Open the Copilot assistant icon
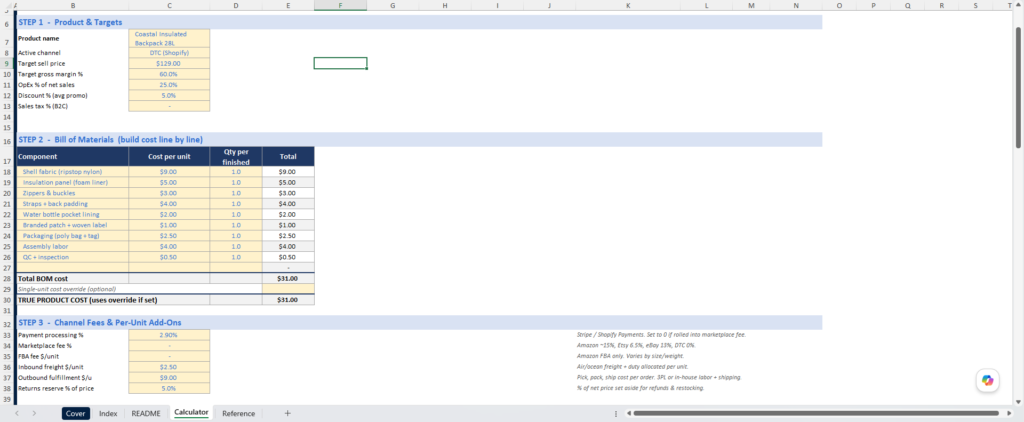 (987, 381)
